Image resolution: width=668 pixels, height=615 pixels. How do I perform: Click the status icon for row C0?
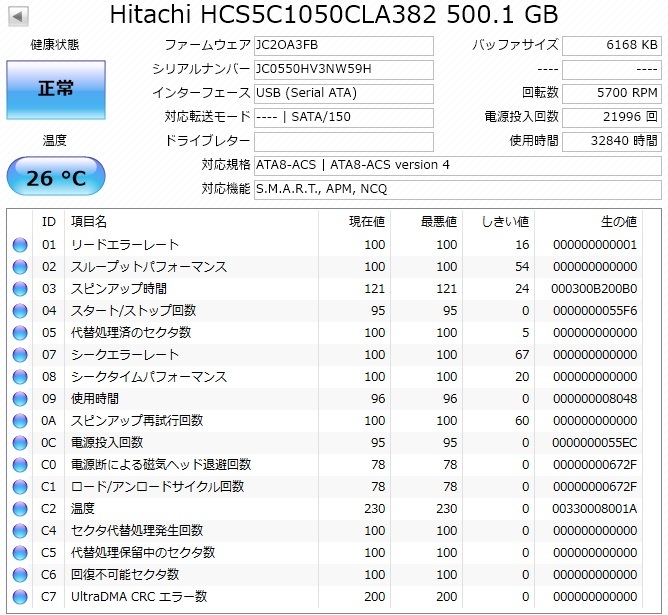[x=20, y=465]
